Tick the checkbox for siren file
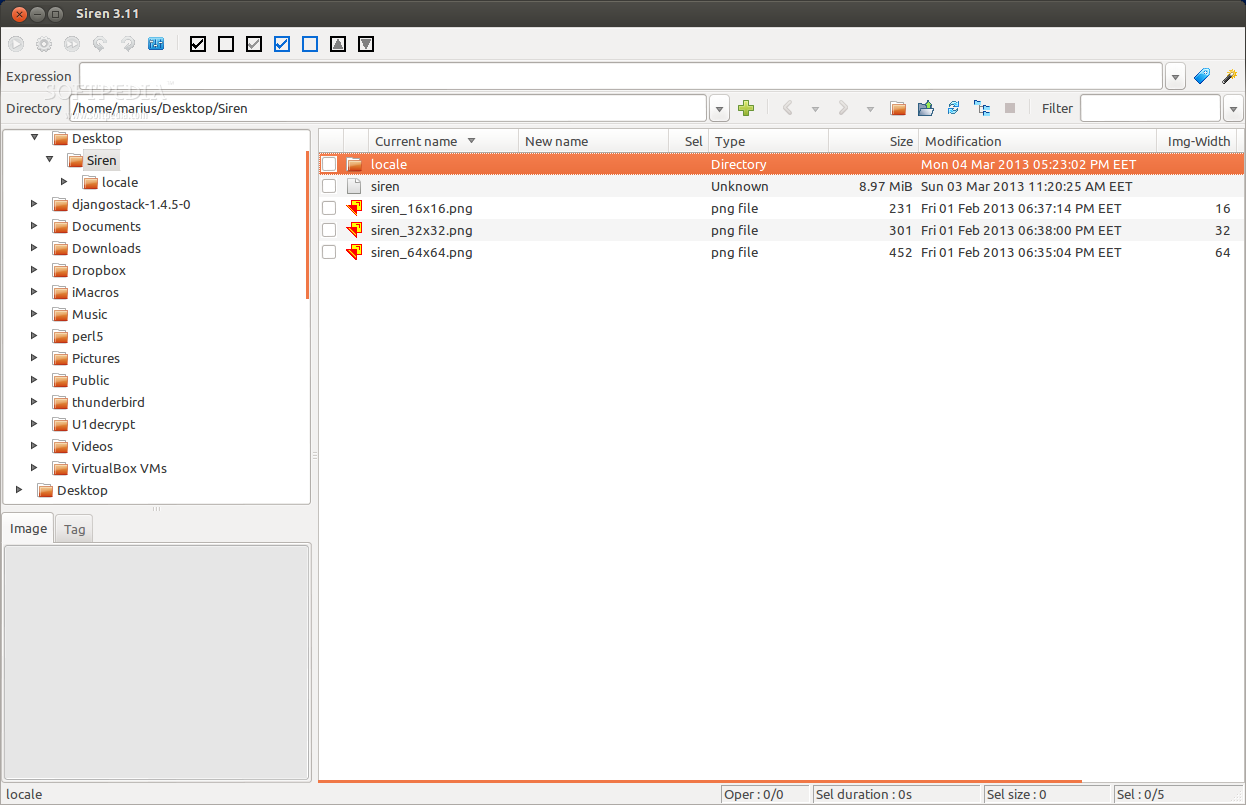 point(329,186)
